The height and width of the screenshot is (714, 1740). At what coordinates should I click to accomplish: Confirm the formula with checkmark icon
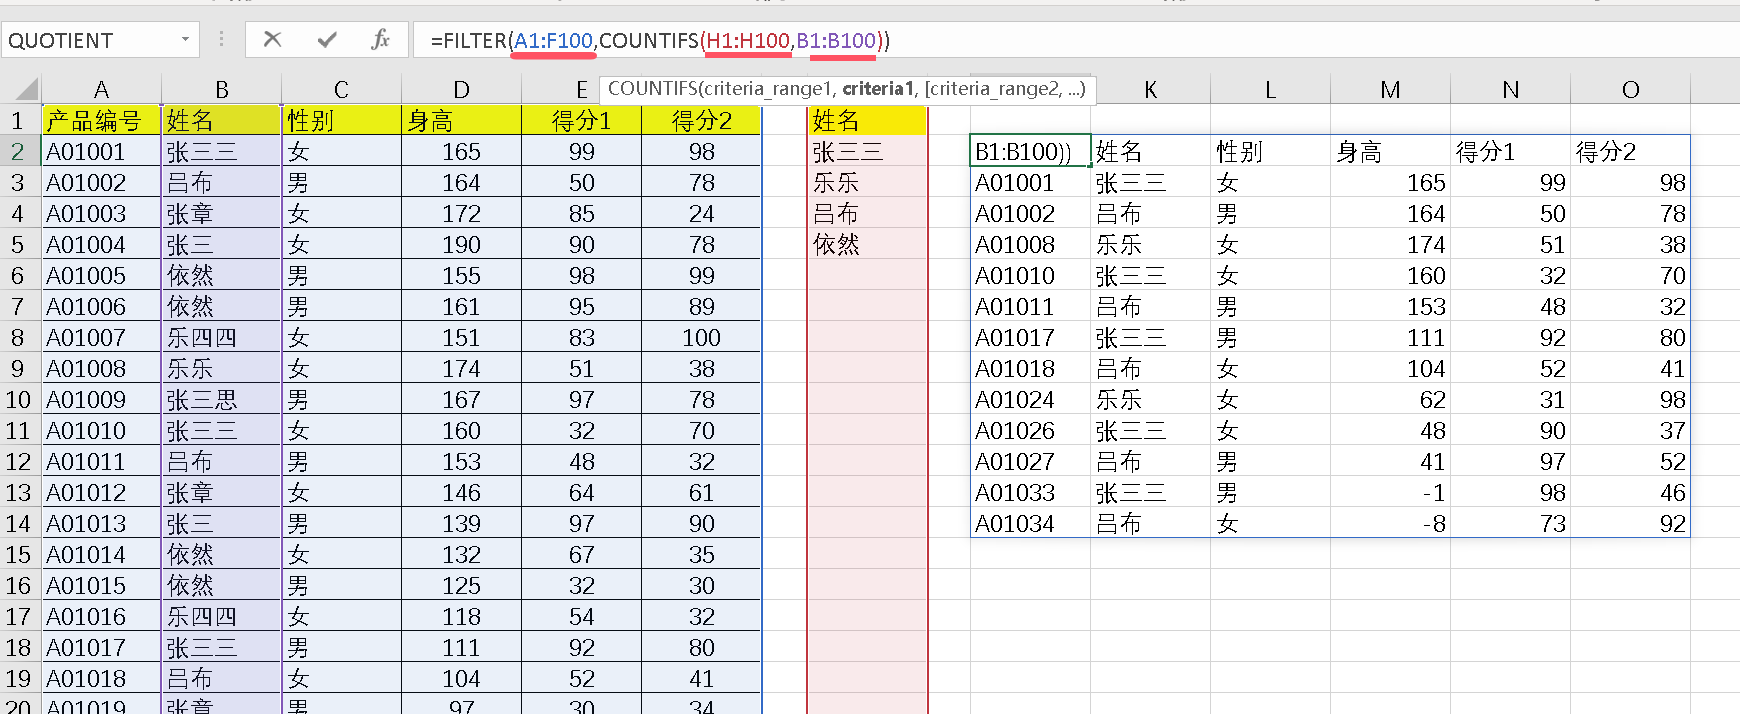327,40
